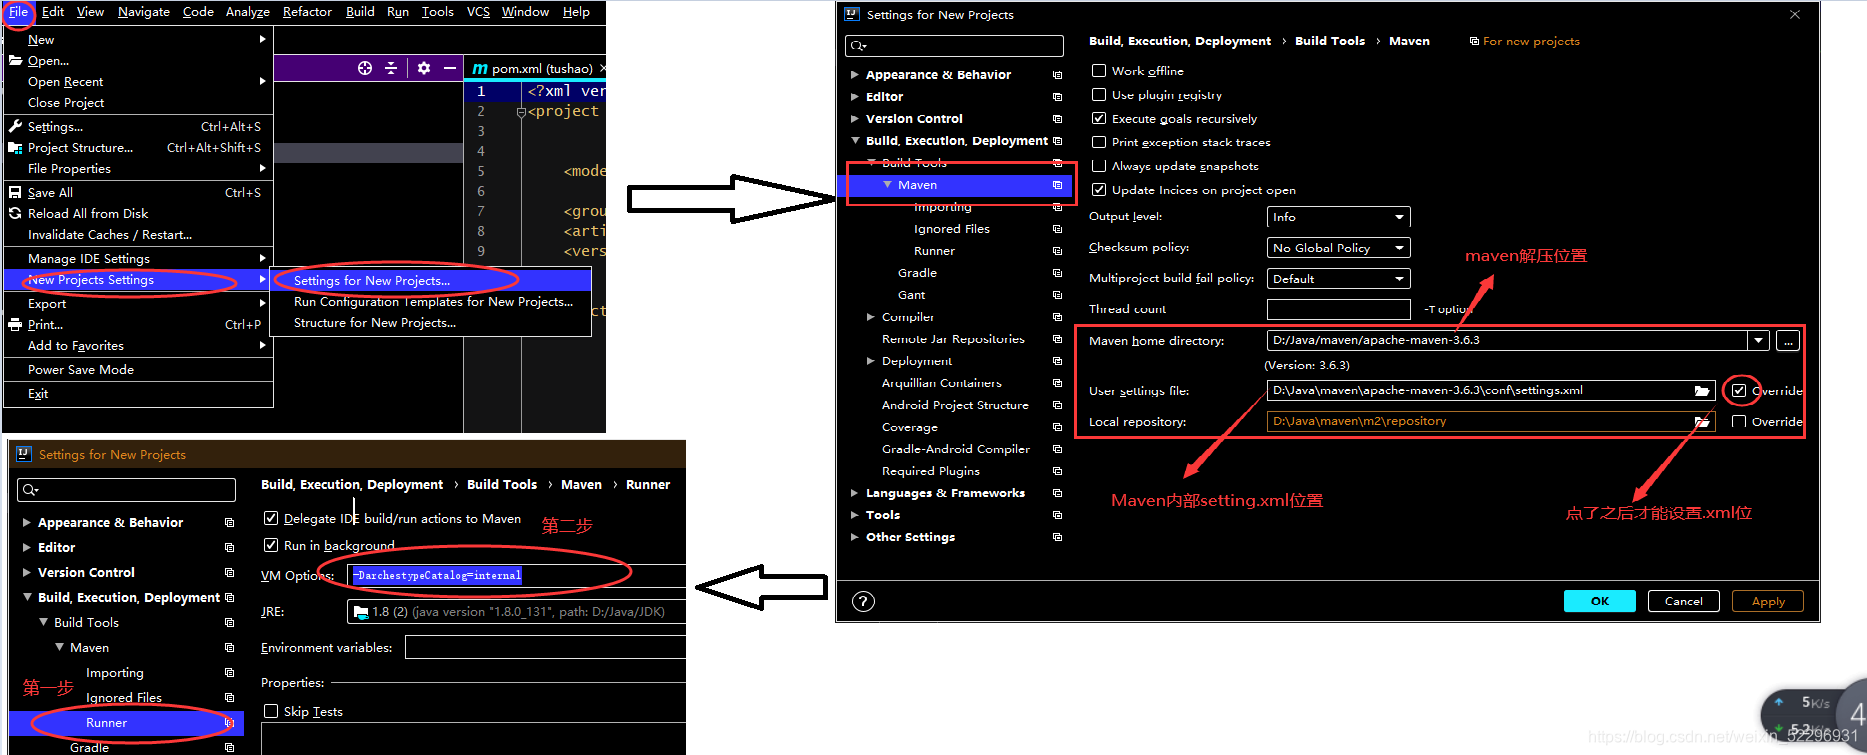Toggle Work offline checkbox
This screenshot has height=755, width=1867.
[x=1099, y=71]
